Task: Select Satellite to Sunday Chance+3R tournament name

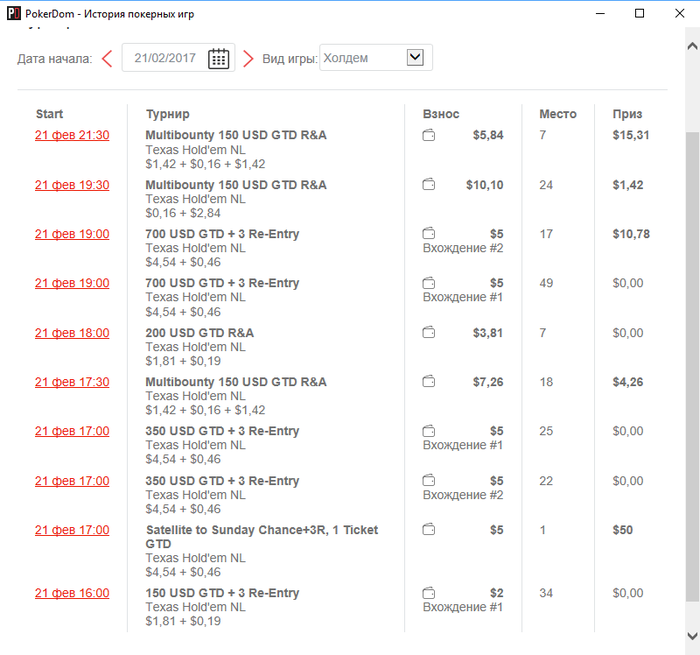Action: pyautogui.click(x=262, y=537)
